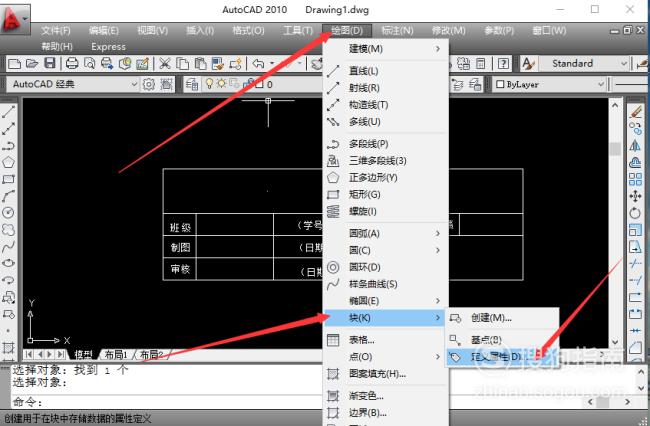Select the Rotate tool in right toolbar
The image size is (650, 426).
[x=635, y=213]
